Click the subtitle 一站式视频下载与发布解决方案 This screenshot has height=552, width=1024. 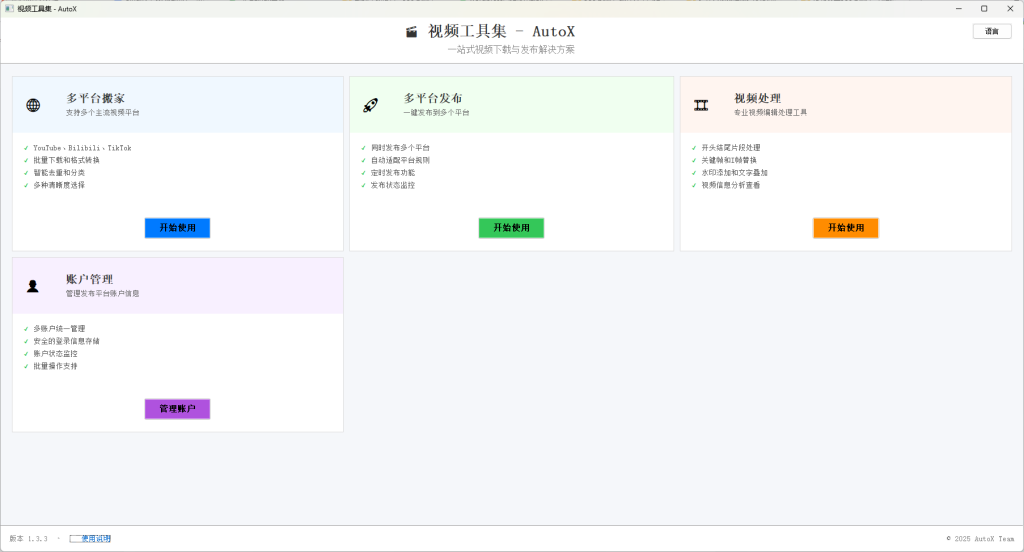point(511,50)
